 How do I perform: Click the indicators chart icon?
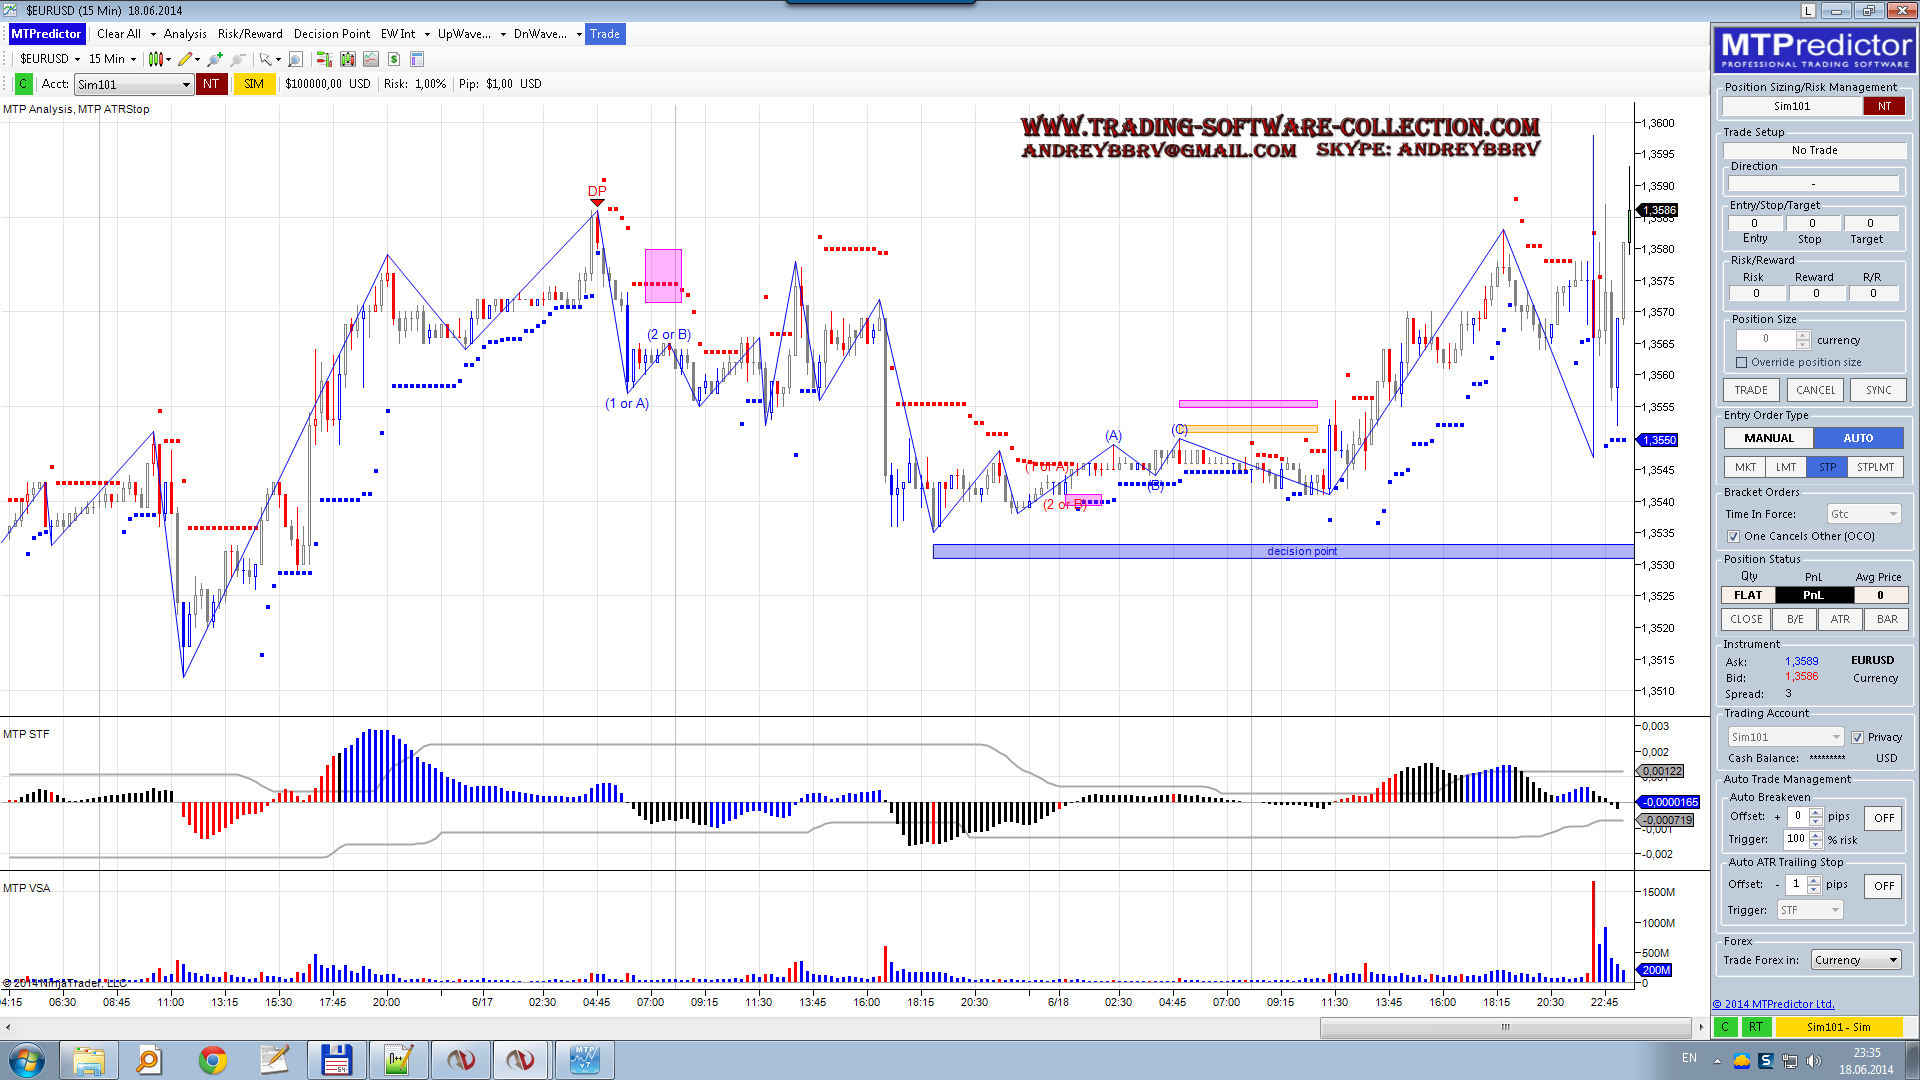point(371,59)
